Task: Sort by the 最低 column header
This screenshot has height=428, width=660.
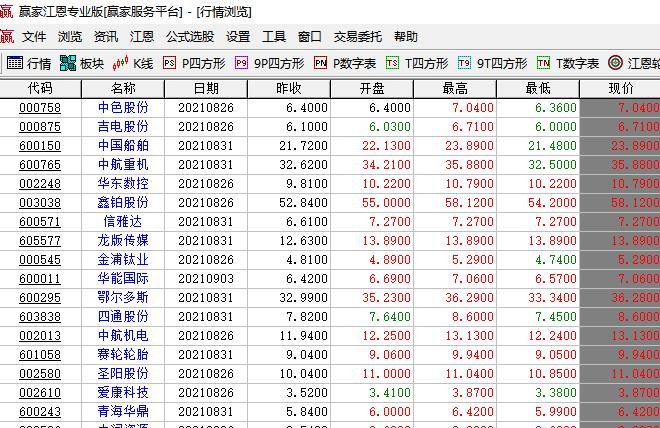Action: [x=538, y=88]
